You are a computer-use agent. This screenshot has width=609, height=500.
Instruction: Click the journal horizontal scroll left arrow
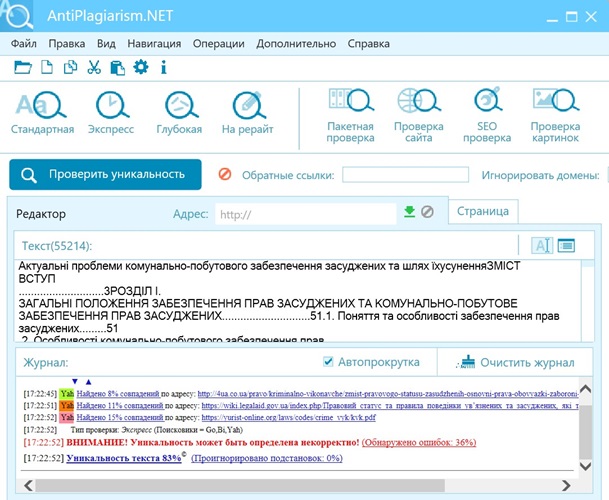click(x=28, y=485)
